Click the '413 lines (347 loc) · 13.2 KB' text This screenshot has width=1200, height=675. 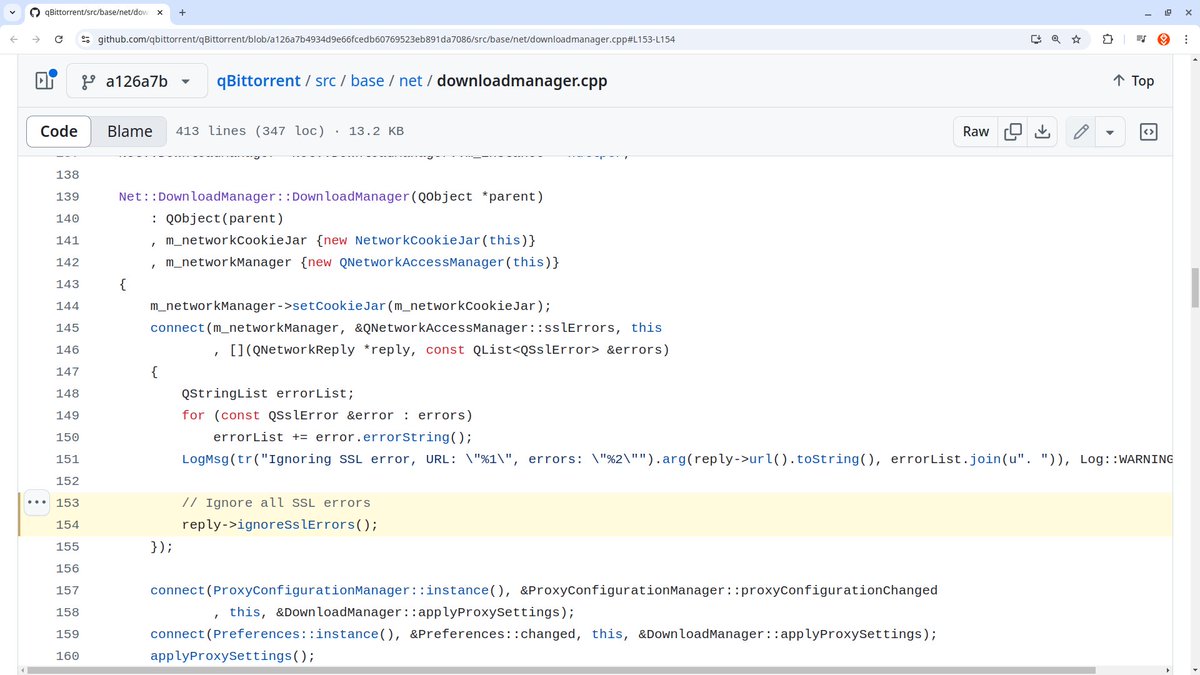290,131
